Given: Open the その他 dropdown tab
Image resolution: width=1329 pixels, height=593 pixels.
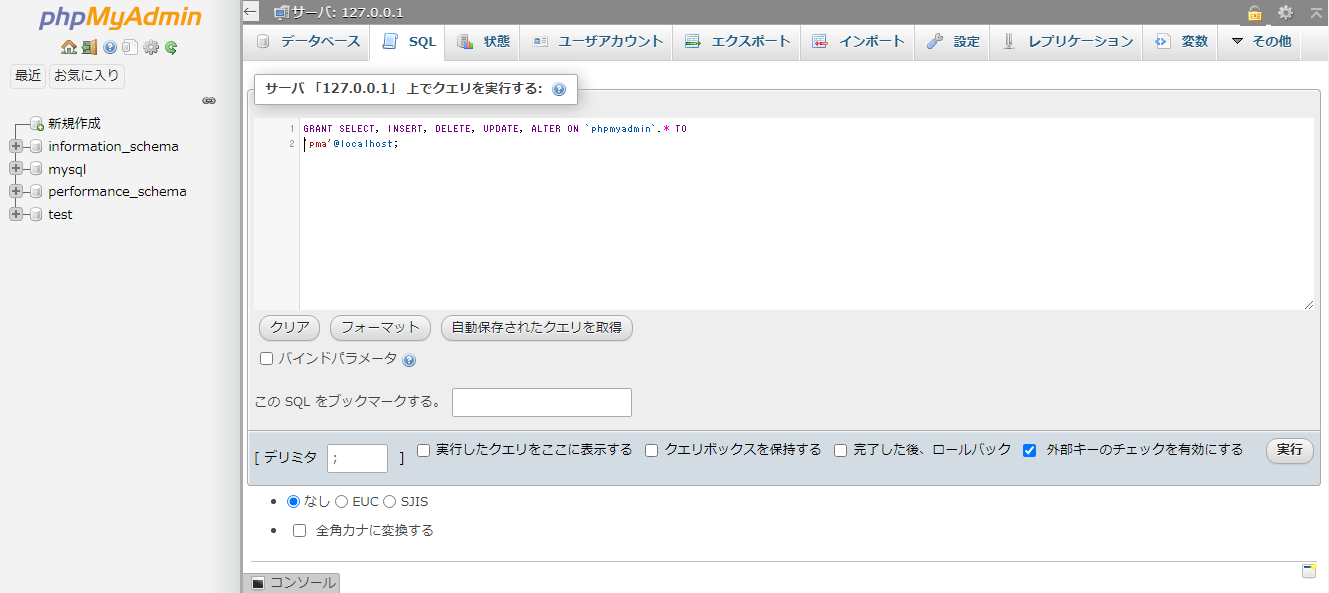Looking at the screenshot, I should (1261, 42).
